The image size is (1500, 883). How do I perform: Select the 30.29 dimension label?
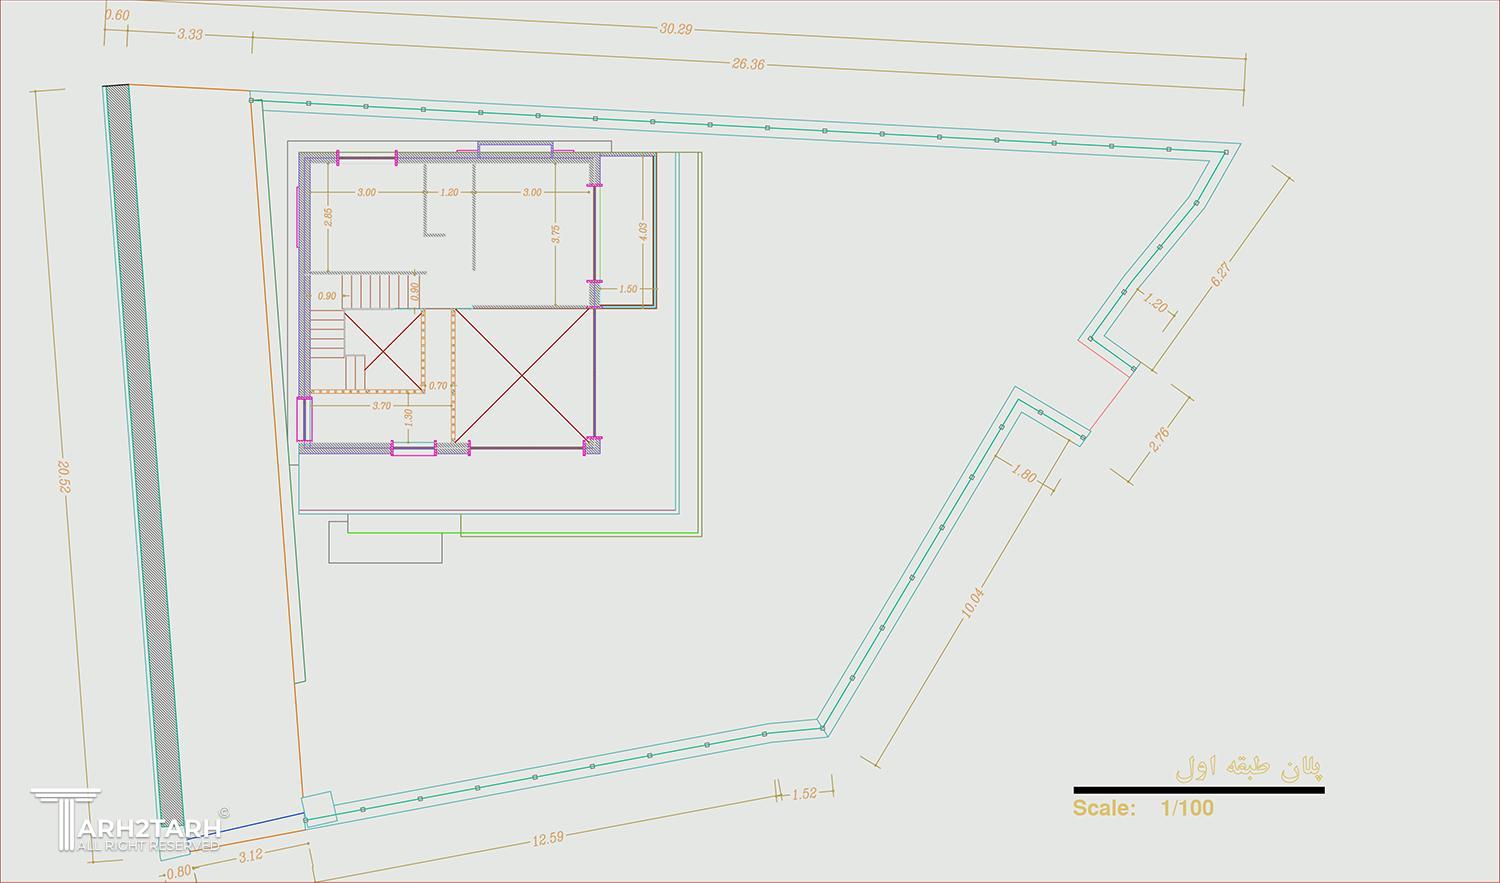pos(676,29)
